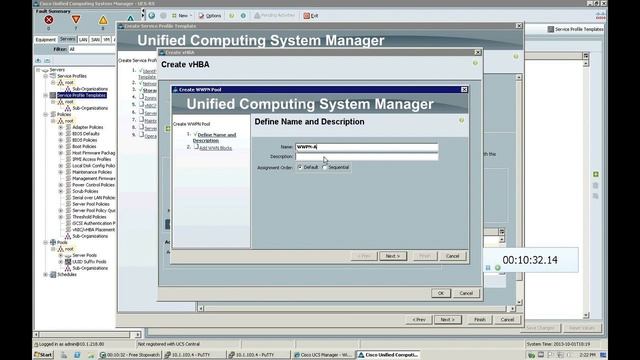The image size is (640, 360).
Task: Click Prev in Create Service Profile Template wizard
Action: point(419,320)
